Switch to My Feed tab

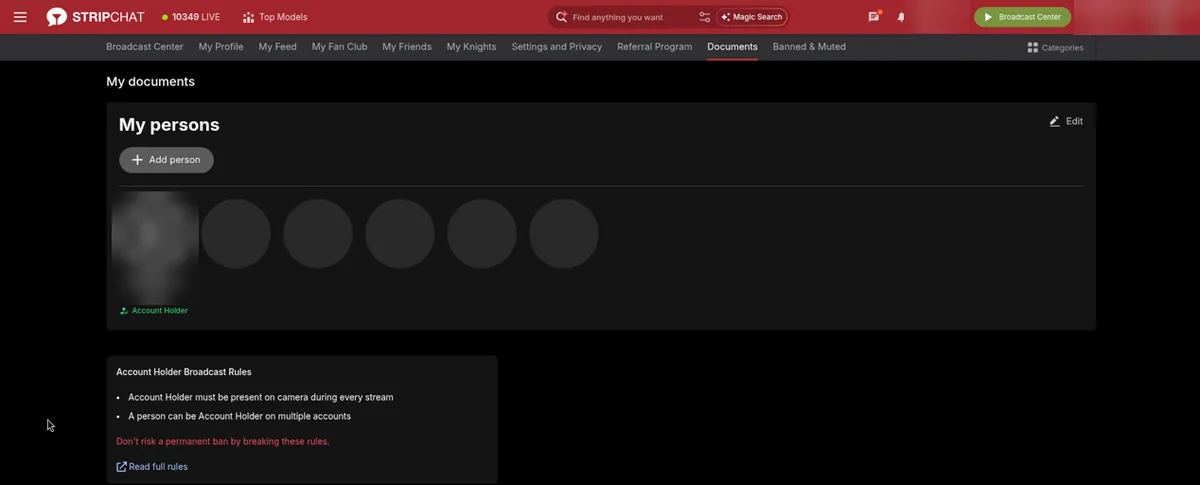point(277,47)
